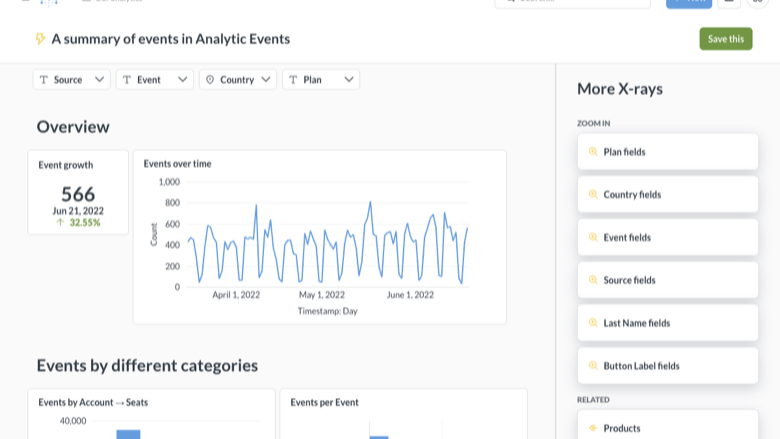Viewport: 780px width, 439px height.
Task: Click the 32.55% growth percentage
Action: point(85,222)
